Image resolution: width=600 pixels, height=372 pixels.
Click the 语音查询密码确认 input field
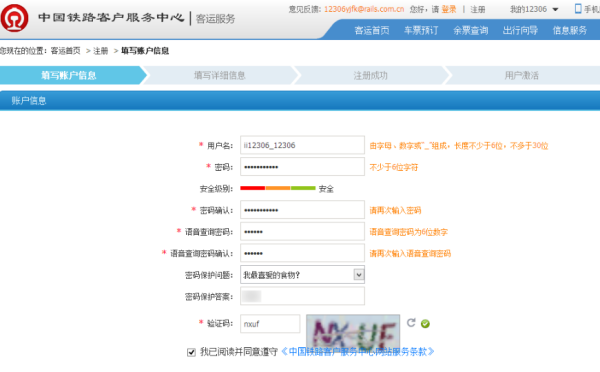(302, 253)
